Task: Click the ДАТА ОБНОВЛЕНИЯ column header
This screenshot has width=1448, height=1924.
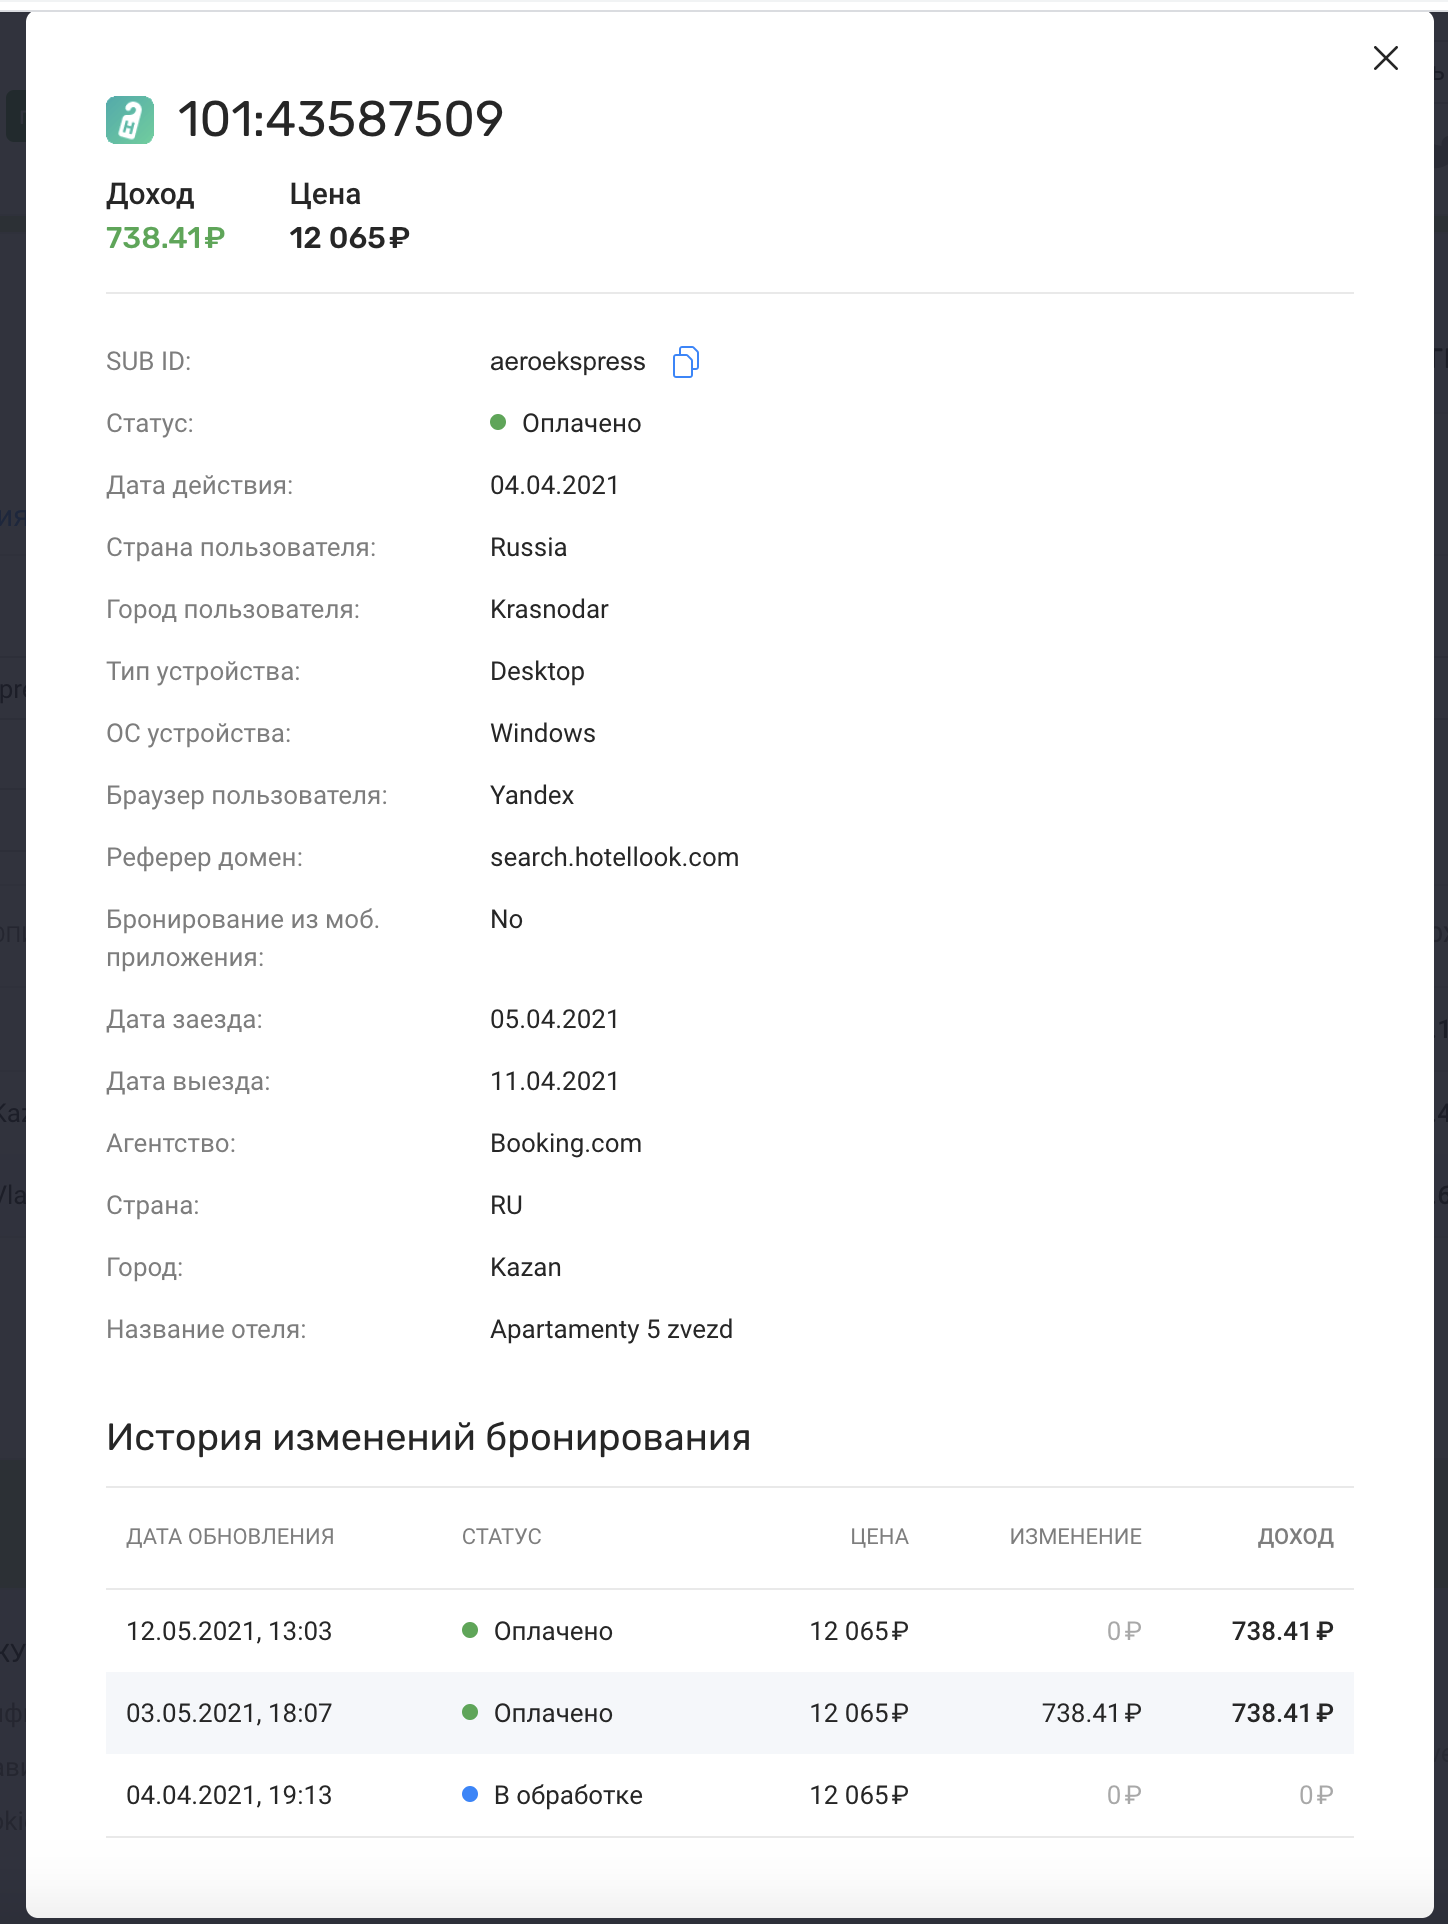Action: coord(230,1537)
